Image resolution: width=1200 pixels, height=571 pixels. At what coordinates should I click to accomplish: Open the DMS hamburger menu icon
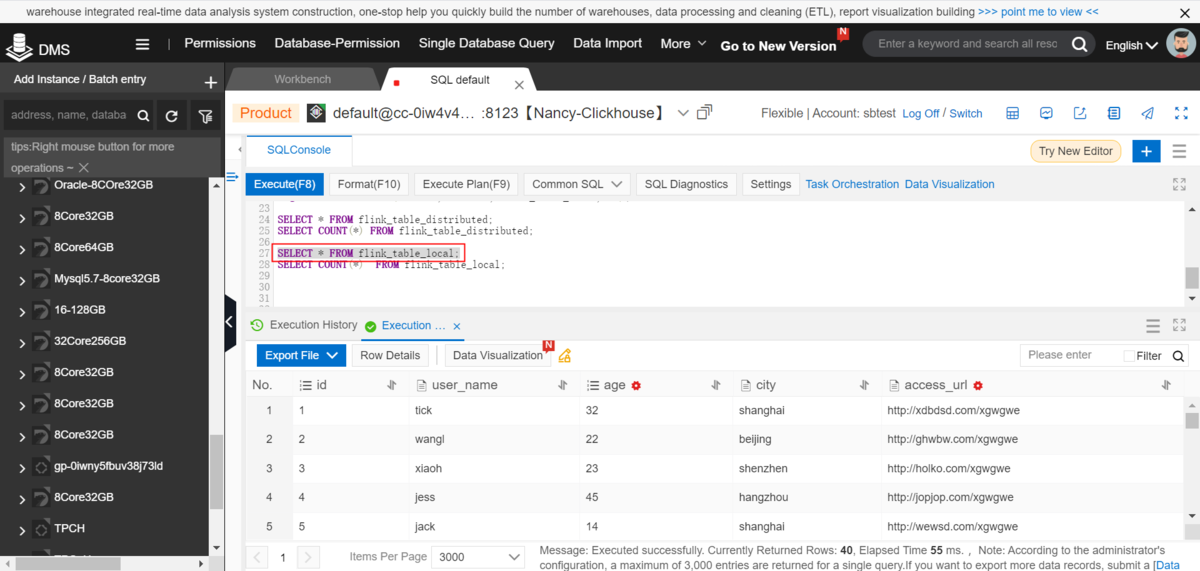(x=143, y=44)
